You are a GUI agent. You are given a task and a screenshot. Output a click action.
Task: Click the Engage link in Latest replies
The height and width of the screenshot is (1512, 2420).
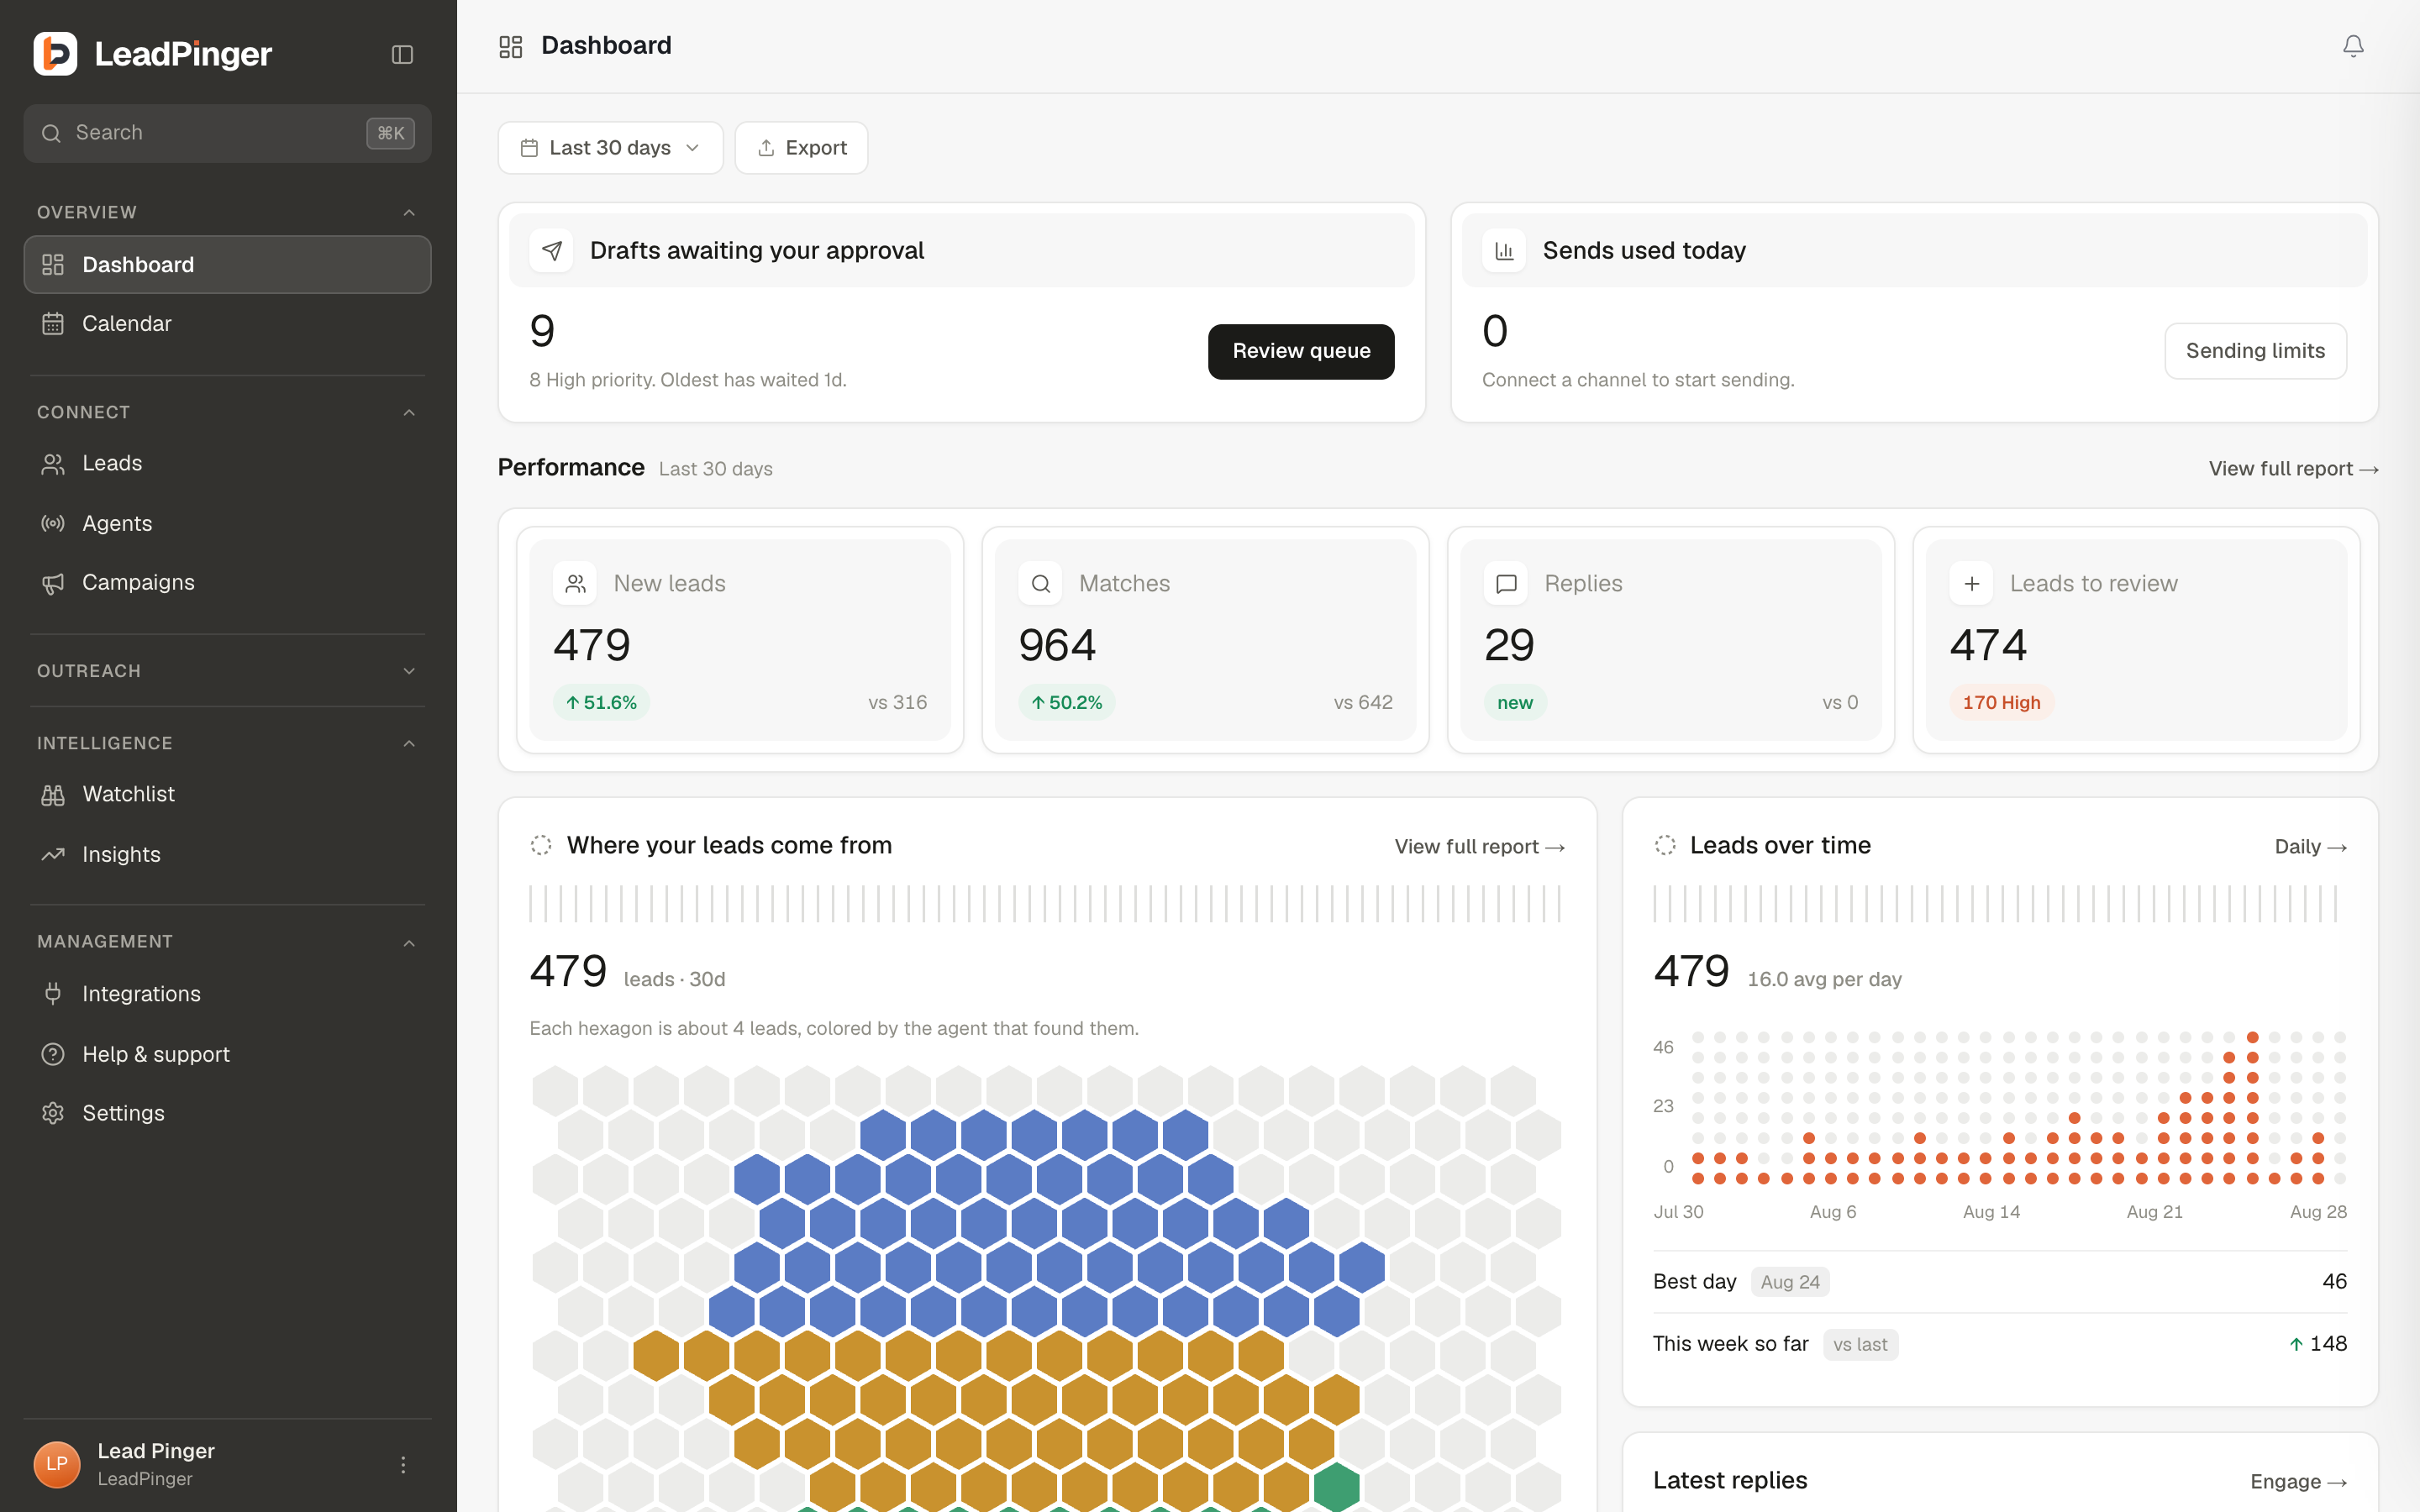(x=2298, y=1482)
